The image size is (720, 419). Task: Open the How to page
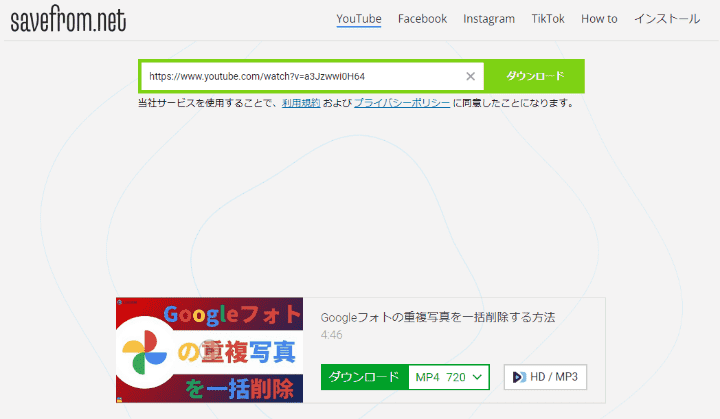tap(599, 19)
